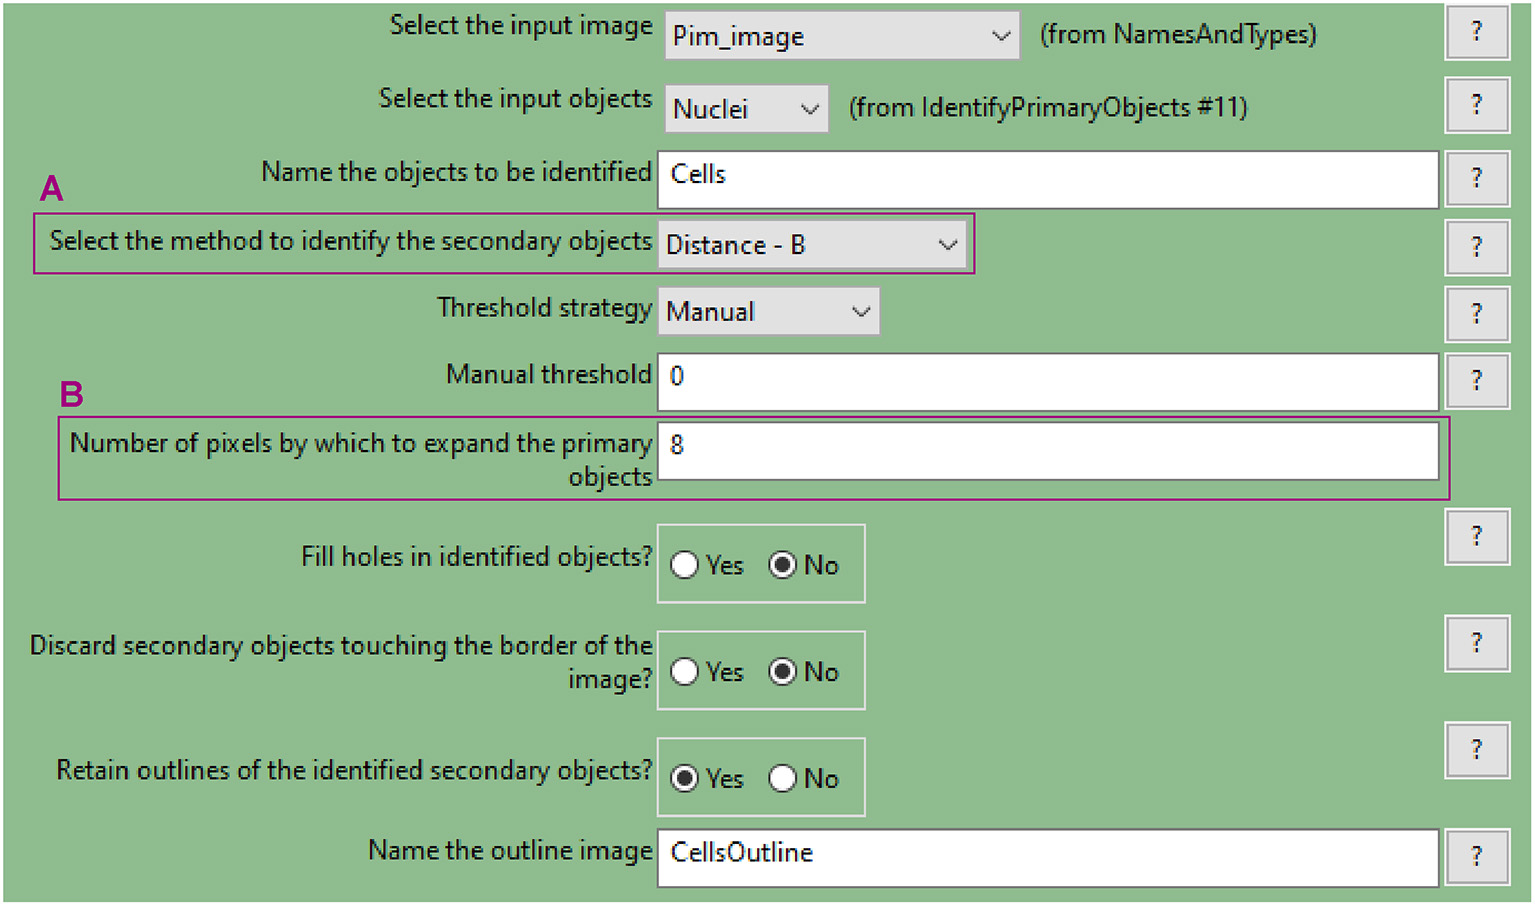The image size is (1535, 908).
Task: Open help for Select the input objects
Action: [x=1476, y=105]
